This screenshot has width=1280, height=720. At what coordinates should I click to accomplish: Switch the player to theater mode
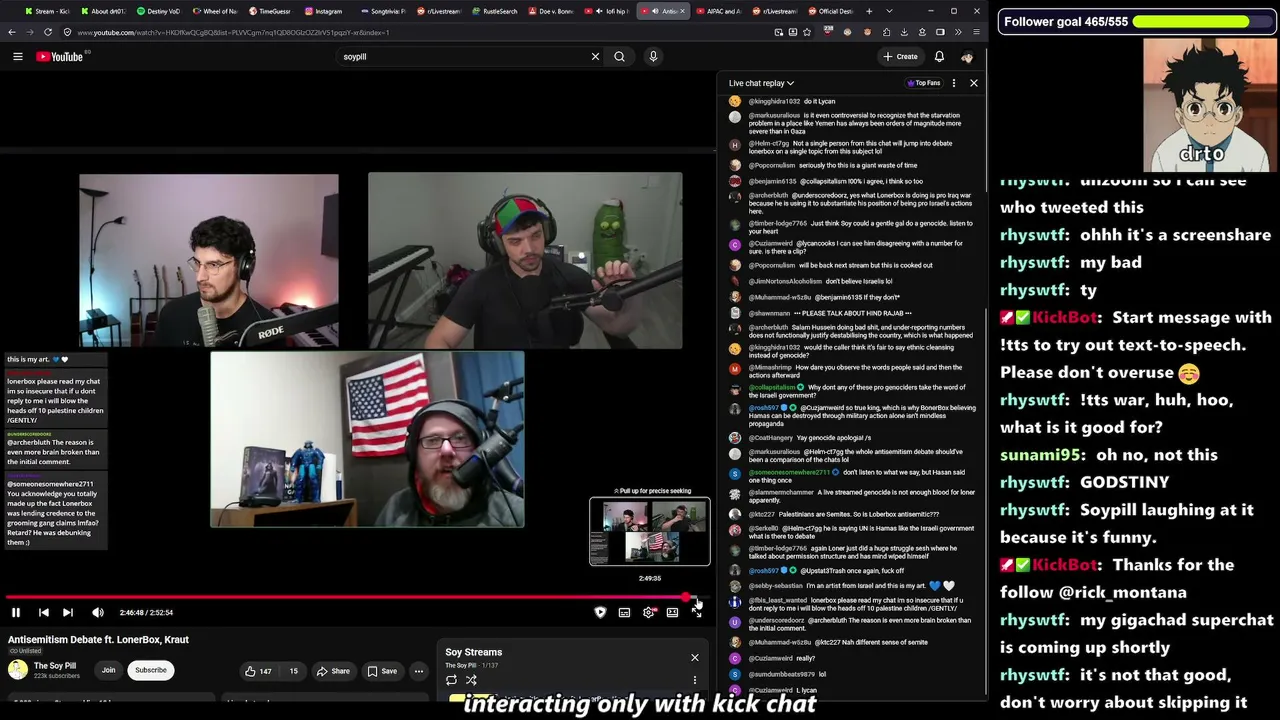point(672,612)
